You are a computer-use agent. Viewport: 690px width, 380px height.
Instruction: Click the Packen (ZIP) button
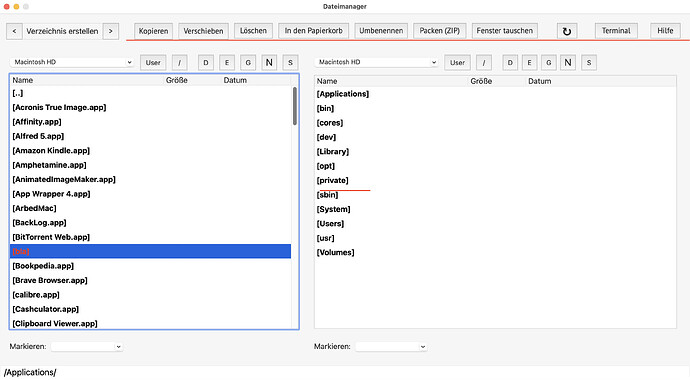440,31
